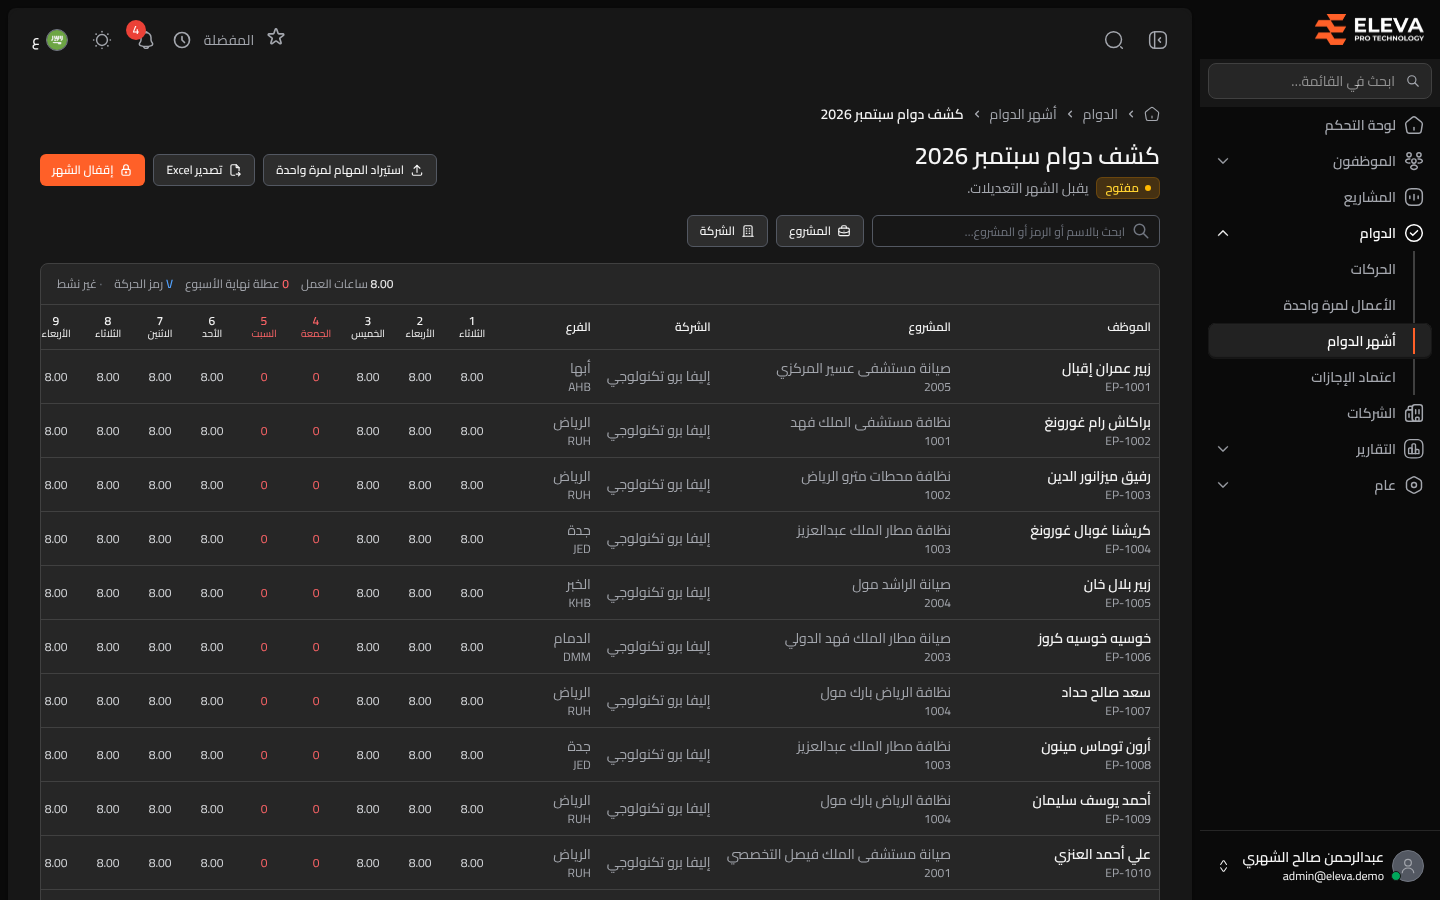Screen dimensions: 1440x900
Task: Click الدوام breadcrumb link
Action: [1100, 114]
